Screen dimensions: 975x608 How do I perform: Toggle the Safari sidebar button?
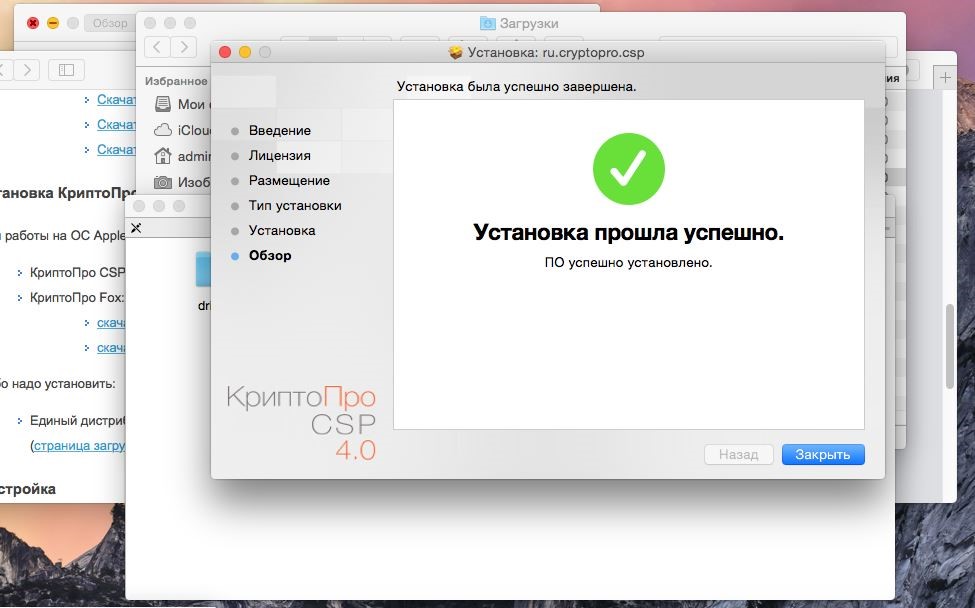tap(67, 70)
